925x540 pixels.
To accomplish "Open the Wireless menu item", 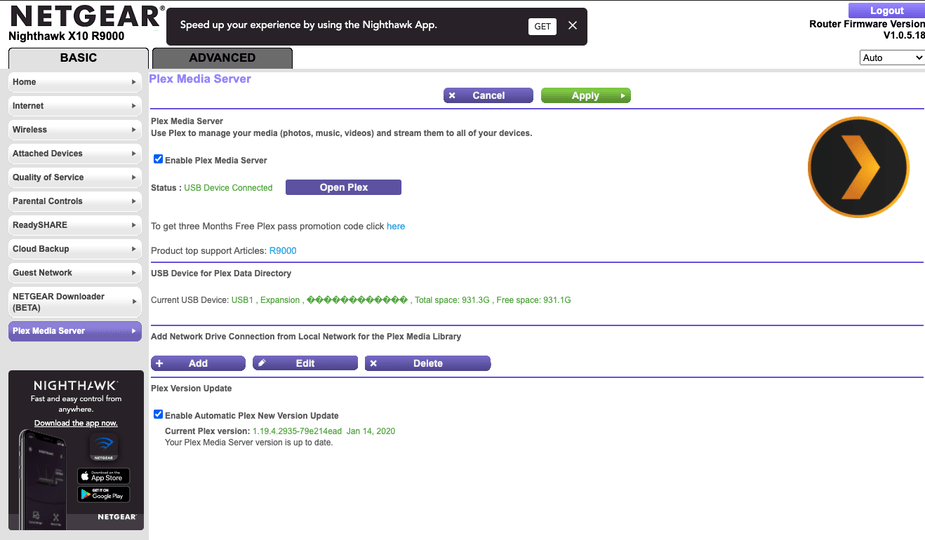I will click(x=75, y=130).
